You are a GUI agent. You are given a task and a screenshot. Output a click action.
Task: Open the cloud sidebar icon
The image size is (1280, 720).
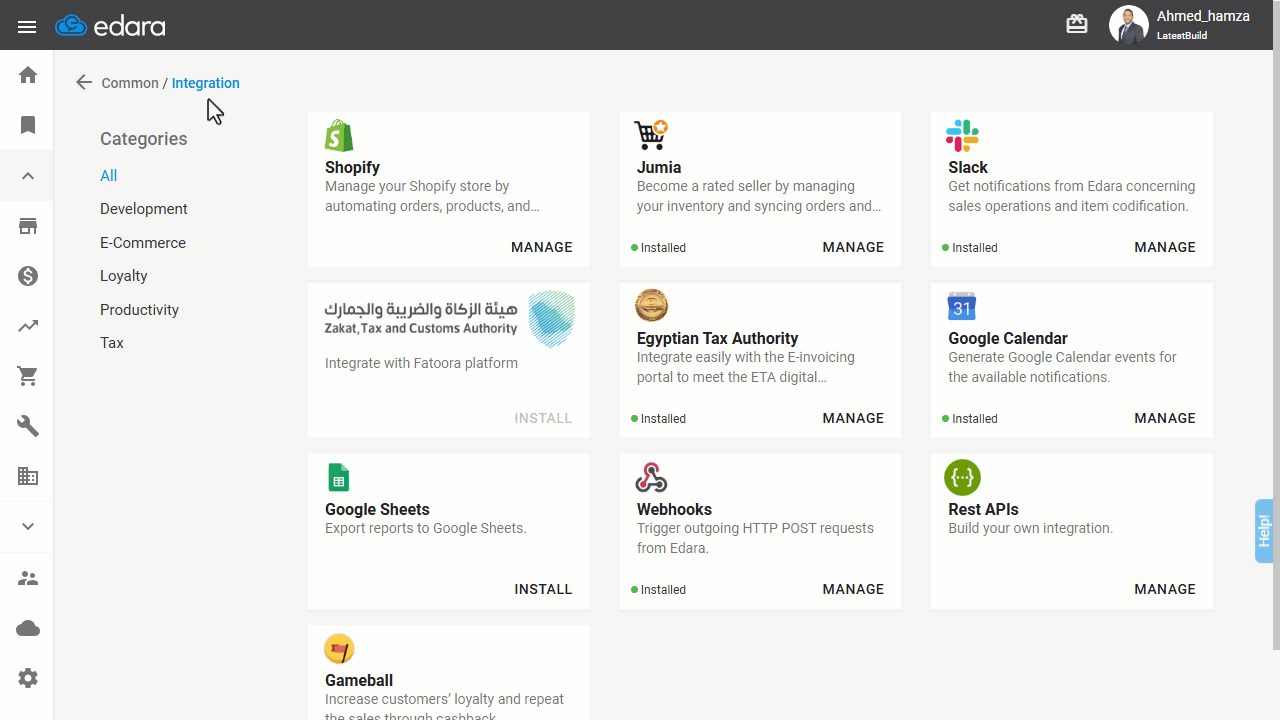(x=28, y=628)
